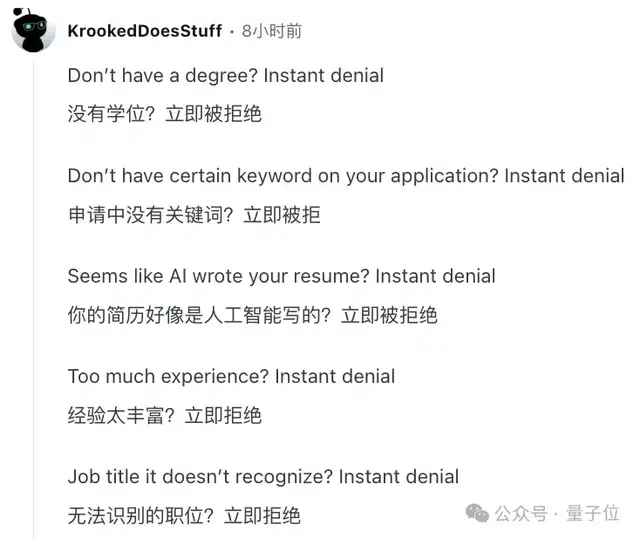This screenshot has height=539, width=640.
Task: Click the line "Too much experience? Instant denial"
Action: click(231, 376)
